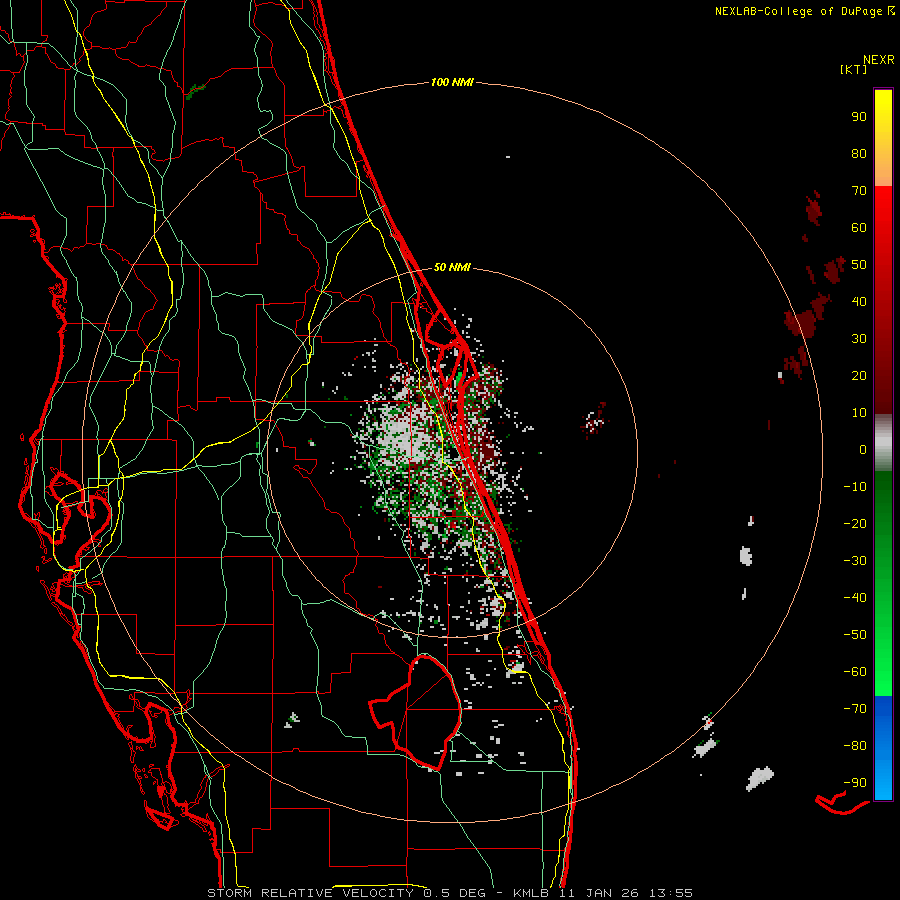
Task: Click the [KT] units label
Action: pos(853,69)
